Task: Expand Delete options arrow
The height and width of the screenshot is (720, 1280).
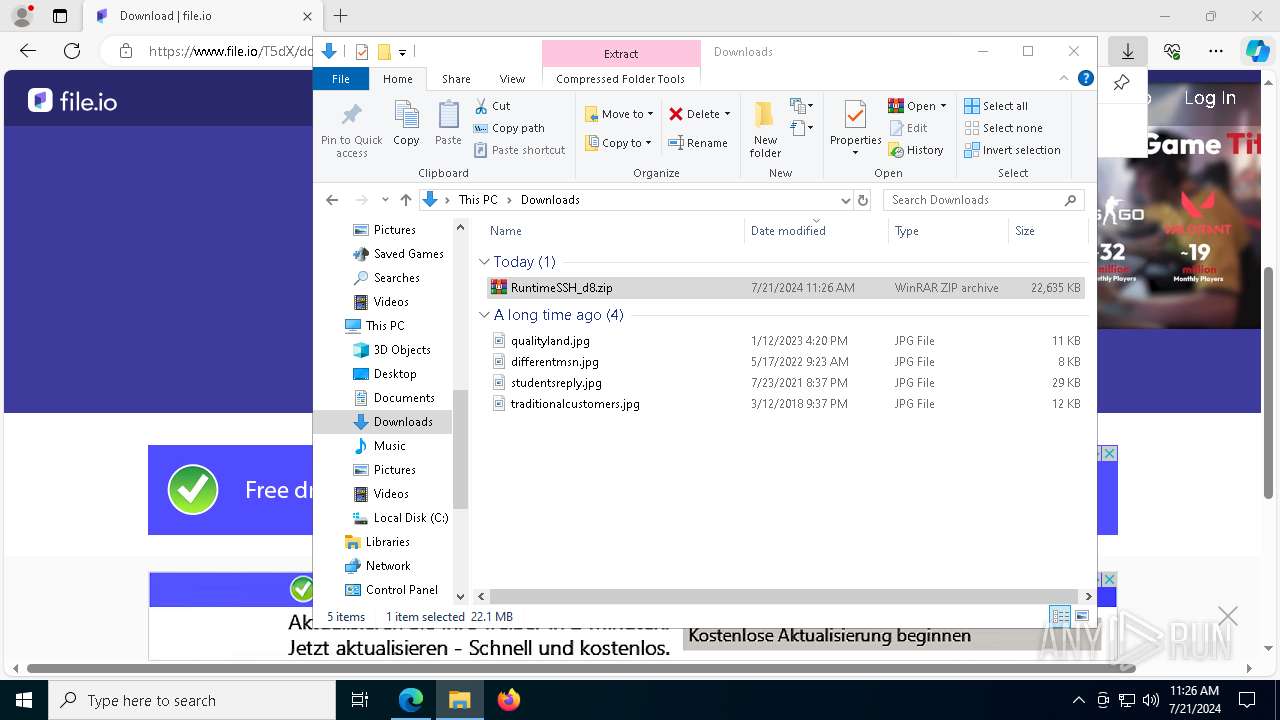Action: pos(727,114)
